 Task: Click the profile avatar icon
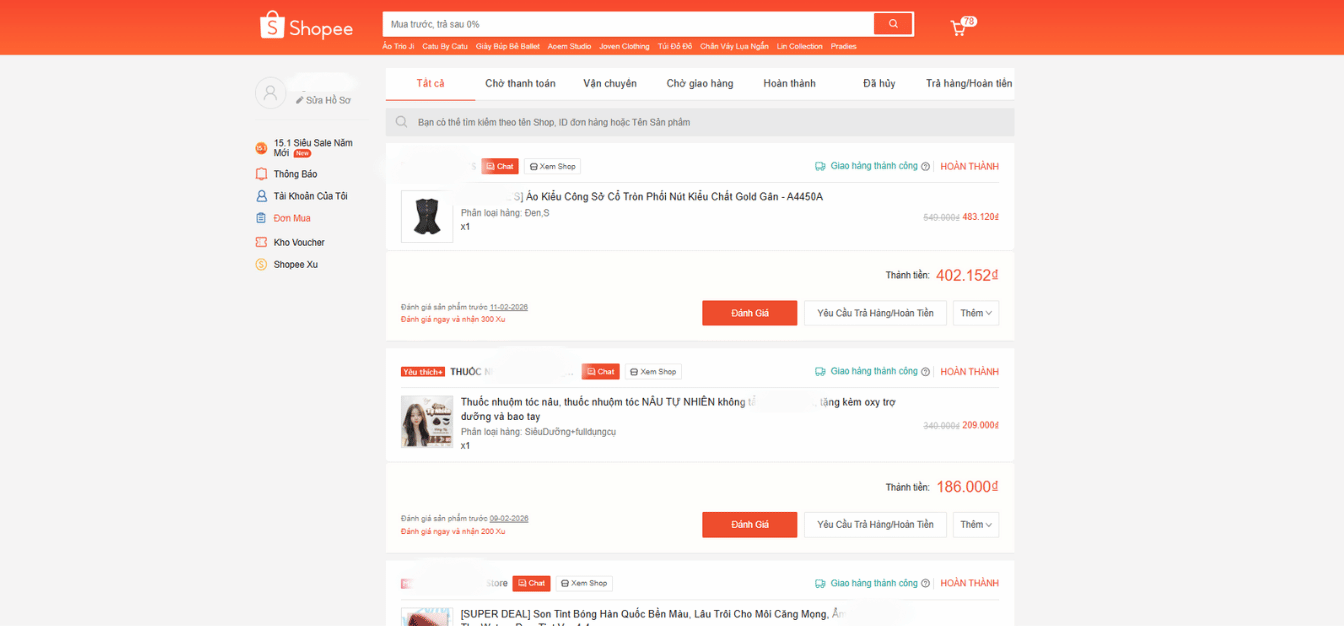(x=270, y=93)
